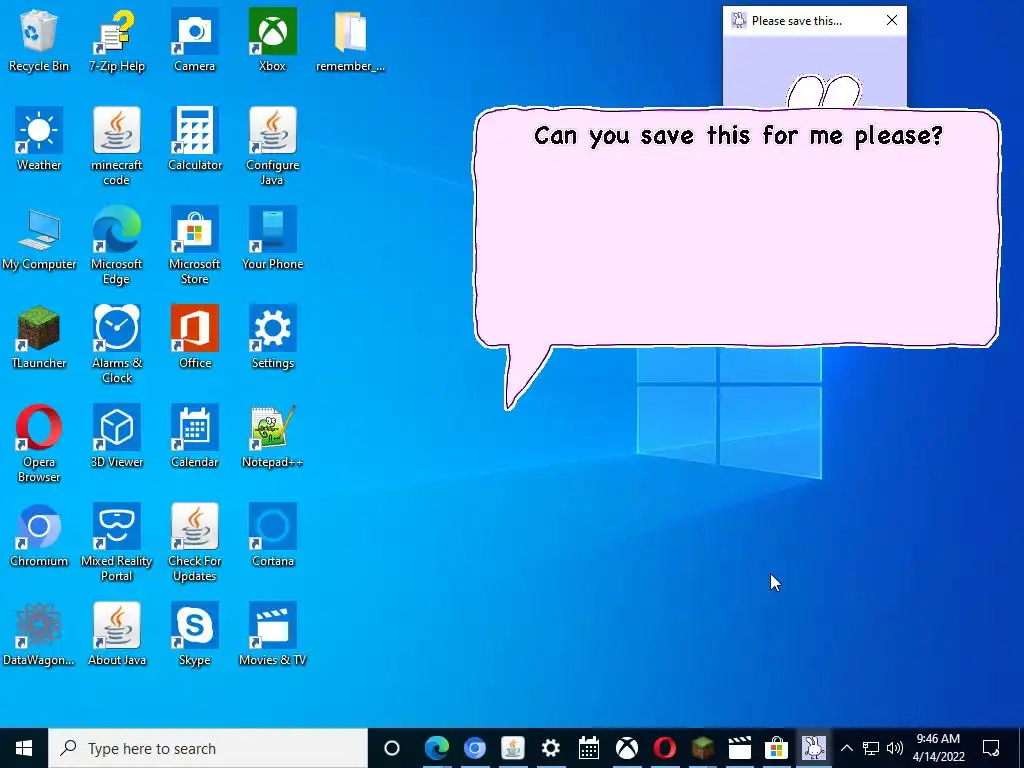Click the DataWagon desktop icon
The height and width of the screenshot is (768, 1024).
pyautogui.click(x=39, y=634)
